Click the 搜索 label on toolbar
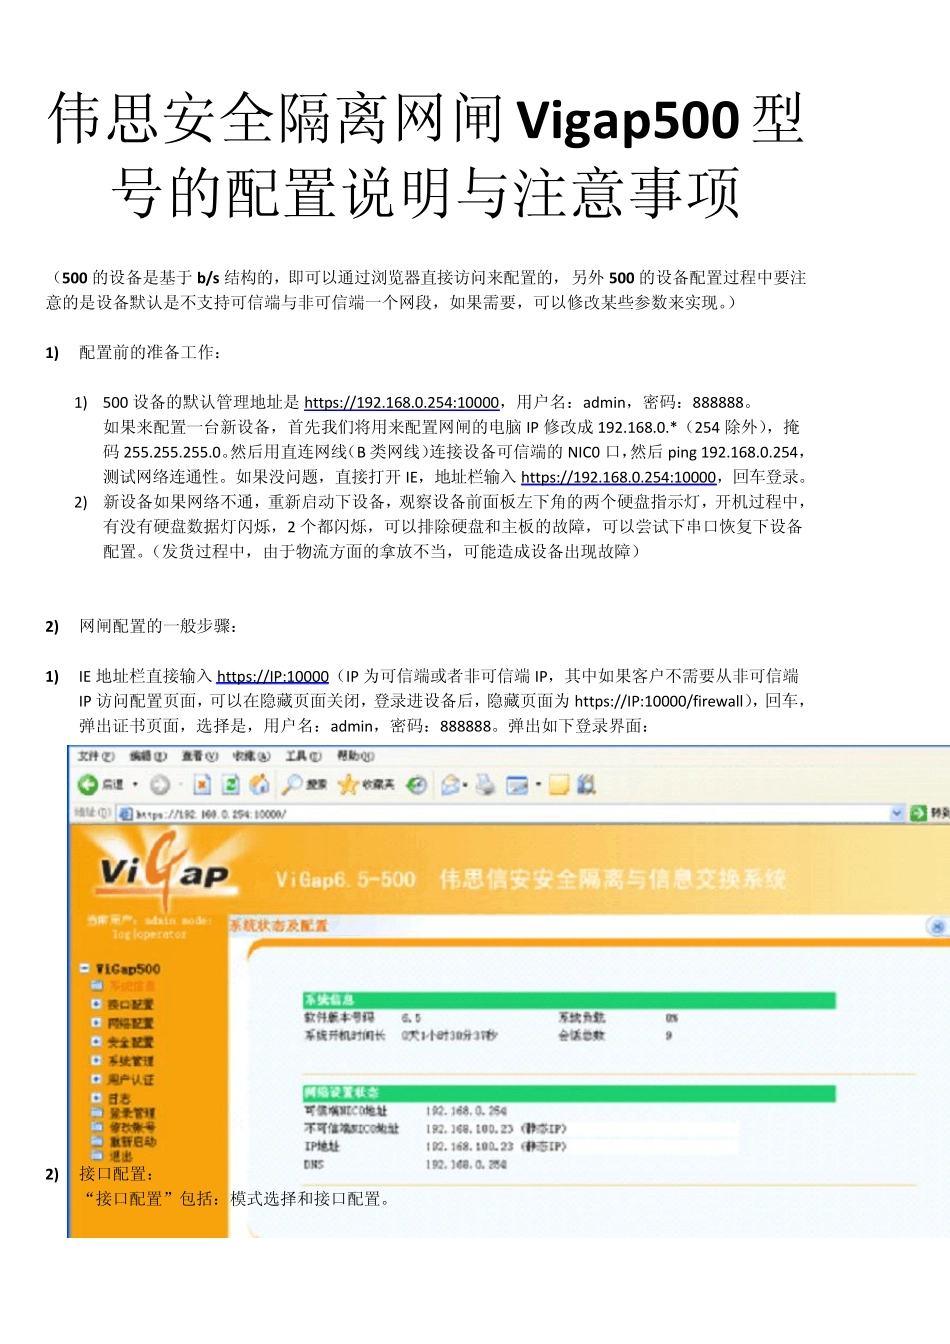Image resolution: width=950 pixels, height=1344 pixels. [x=316, y=785]
